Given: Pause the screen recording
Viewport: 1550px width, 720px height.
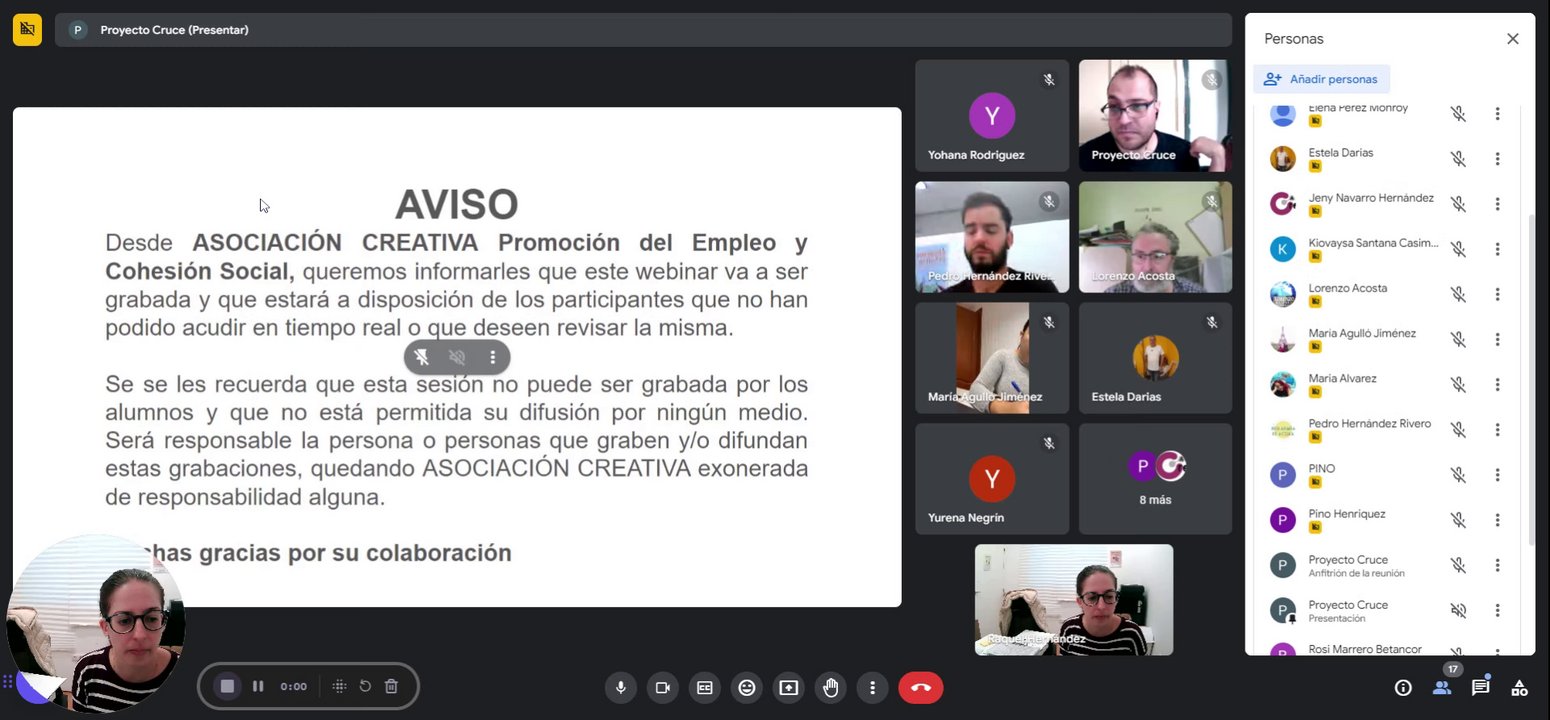Looking at the screenshot, I should point(258,686).
